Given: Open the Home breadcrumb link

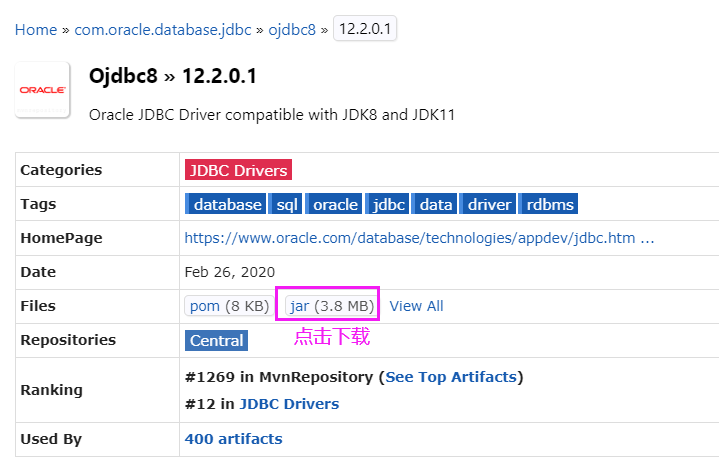Looking at the screenshot, I should point(35,29).
